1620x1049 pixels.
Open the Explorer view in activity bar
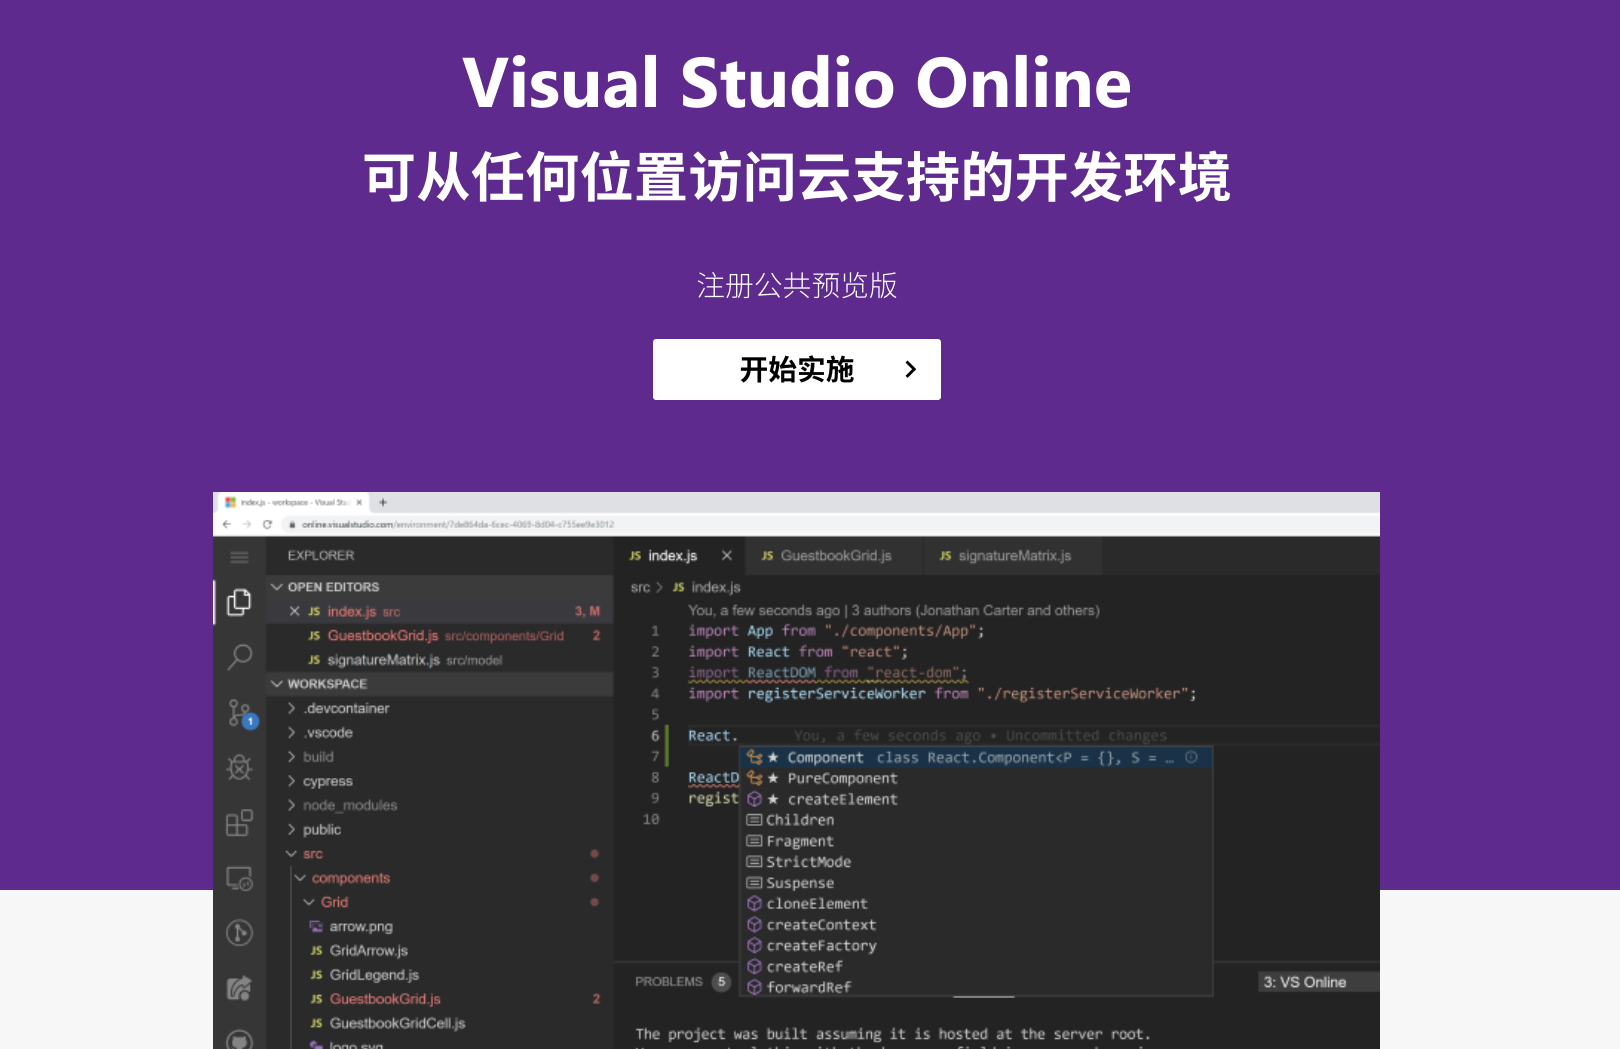239,601
